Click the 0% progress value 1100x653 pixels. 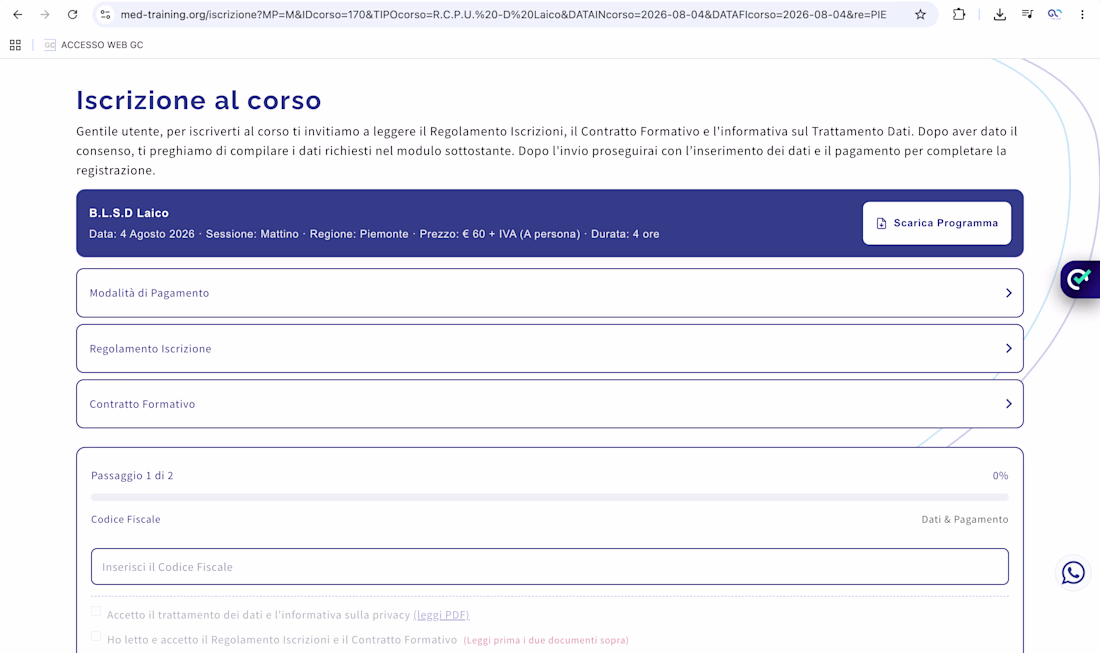pos(1000,476)
